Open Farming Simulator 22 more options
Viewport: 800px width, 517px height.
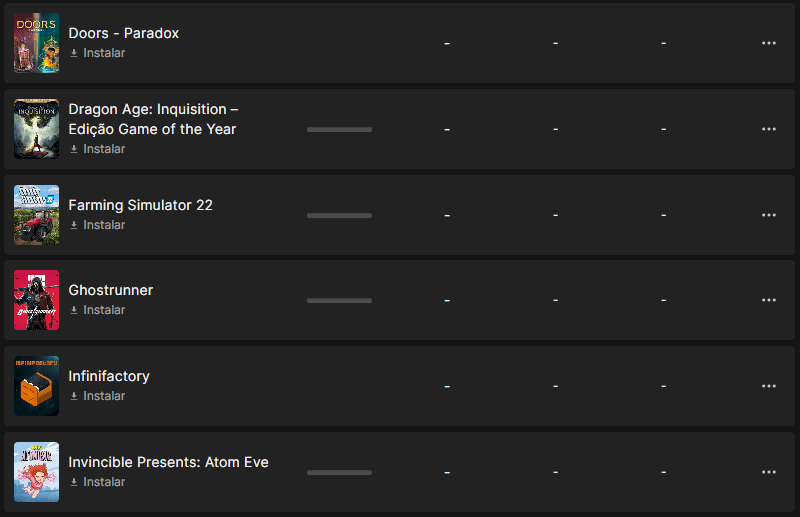(768, 215)
